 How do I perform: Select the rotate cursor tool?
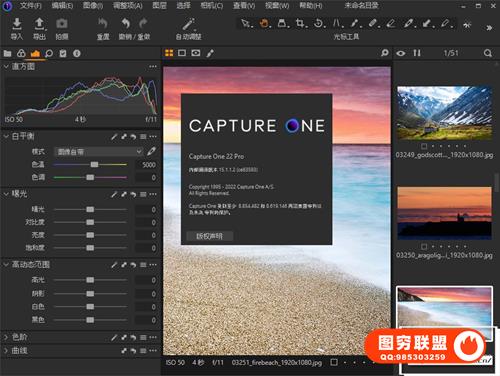[318, 23]
